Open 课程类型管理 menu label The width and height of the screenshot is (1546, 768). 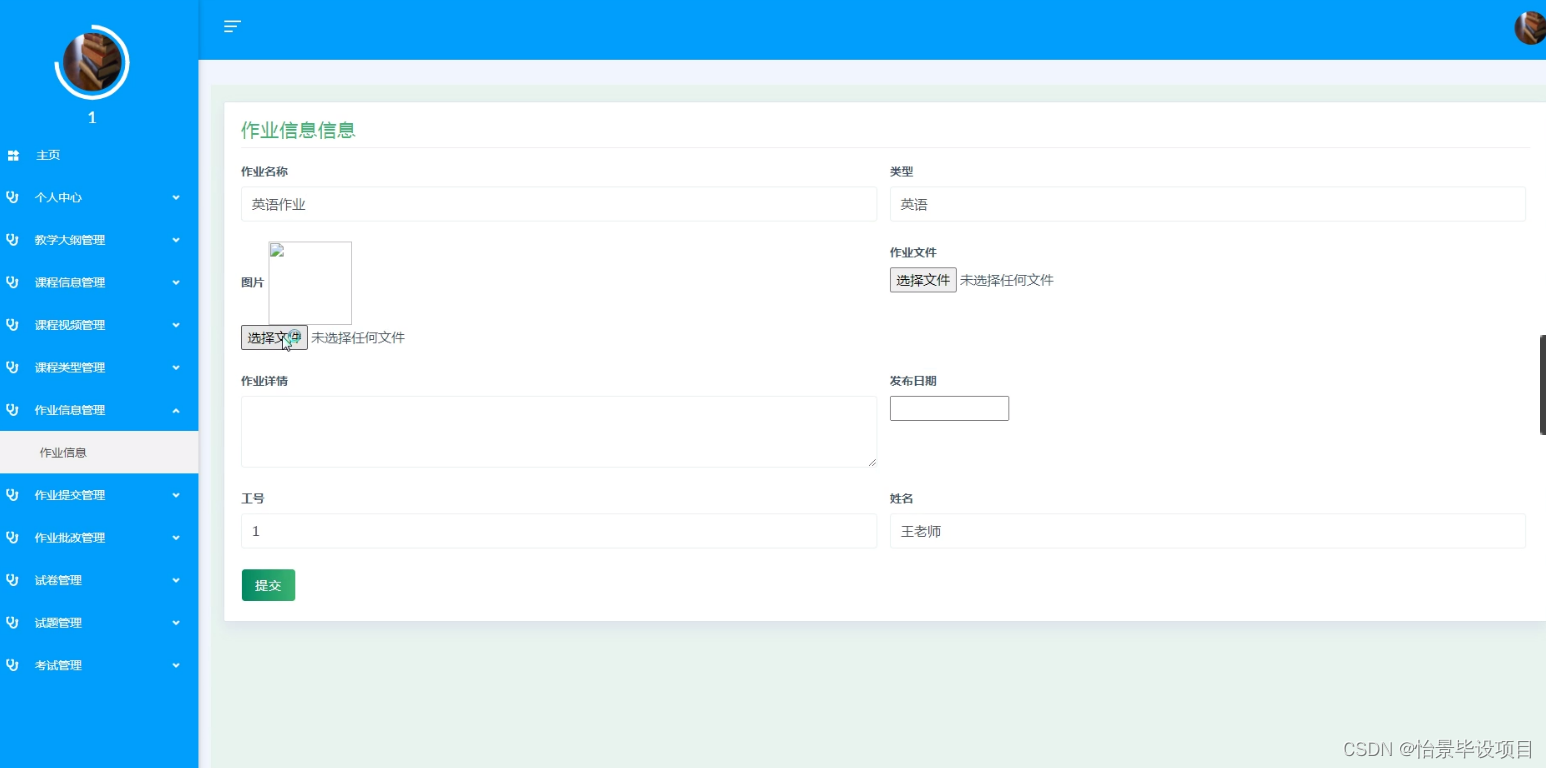click(70, 368)
